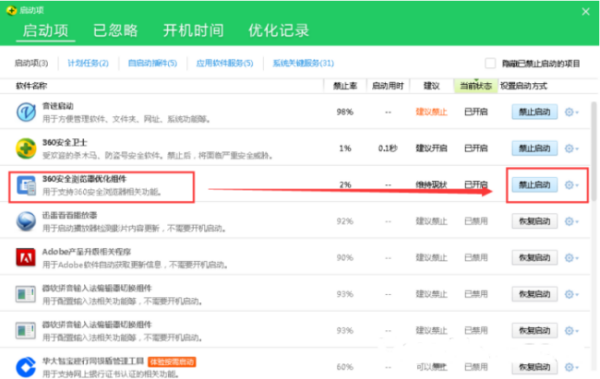
Task: Click the 360安全卫士 item name
Action: [x=65, y=142]
